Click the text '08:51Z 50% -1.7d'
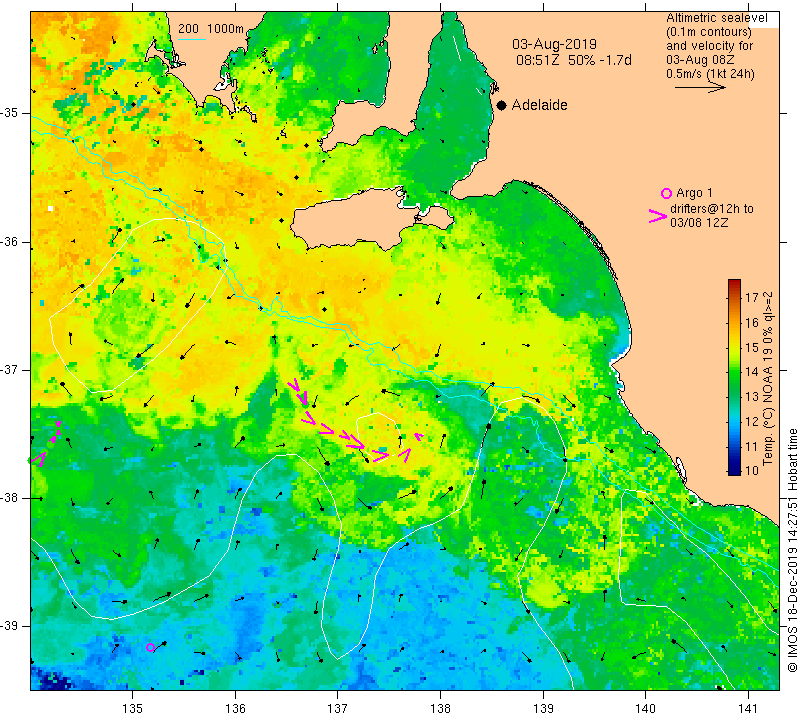The height and width of the screenshot is (720, 800). pos(573,60)
